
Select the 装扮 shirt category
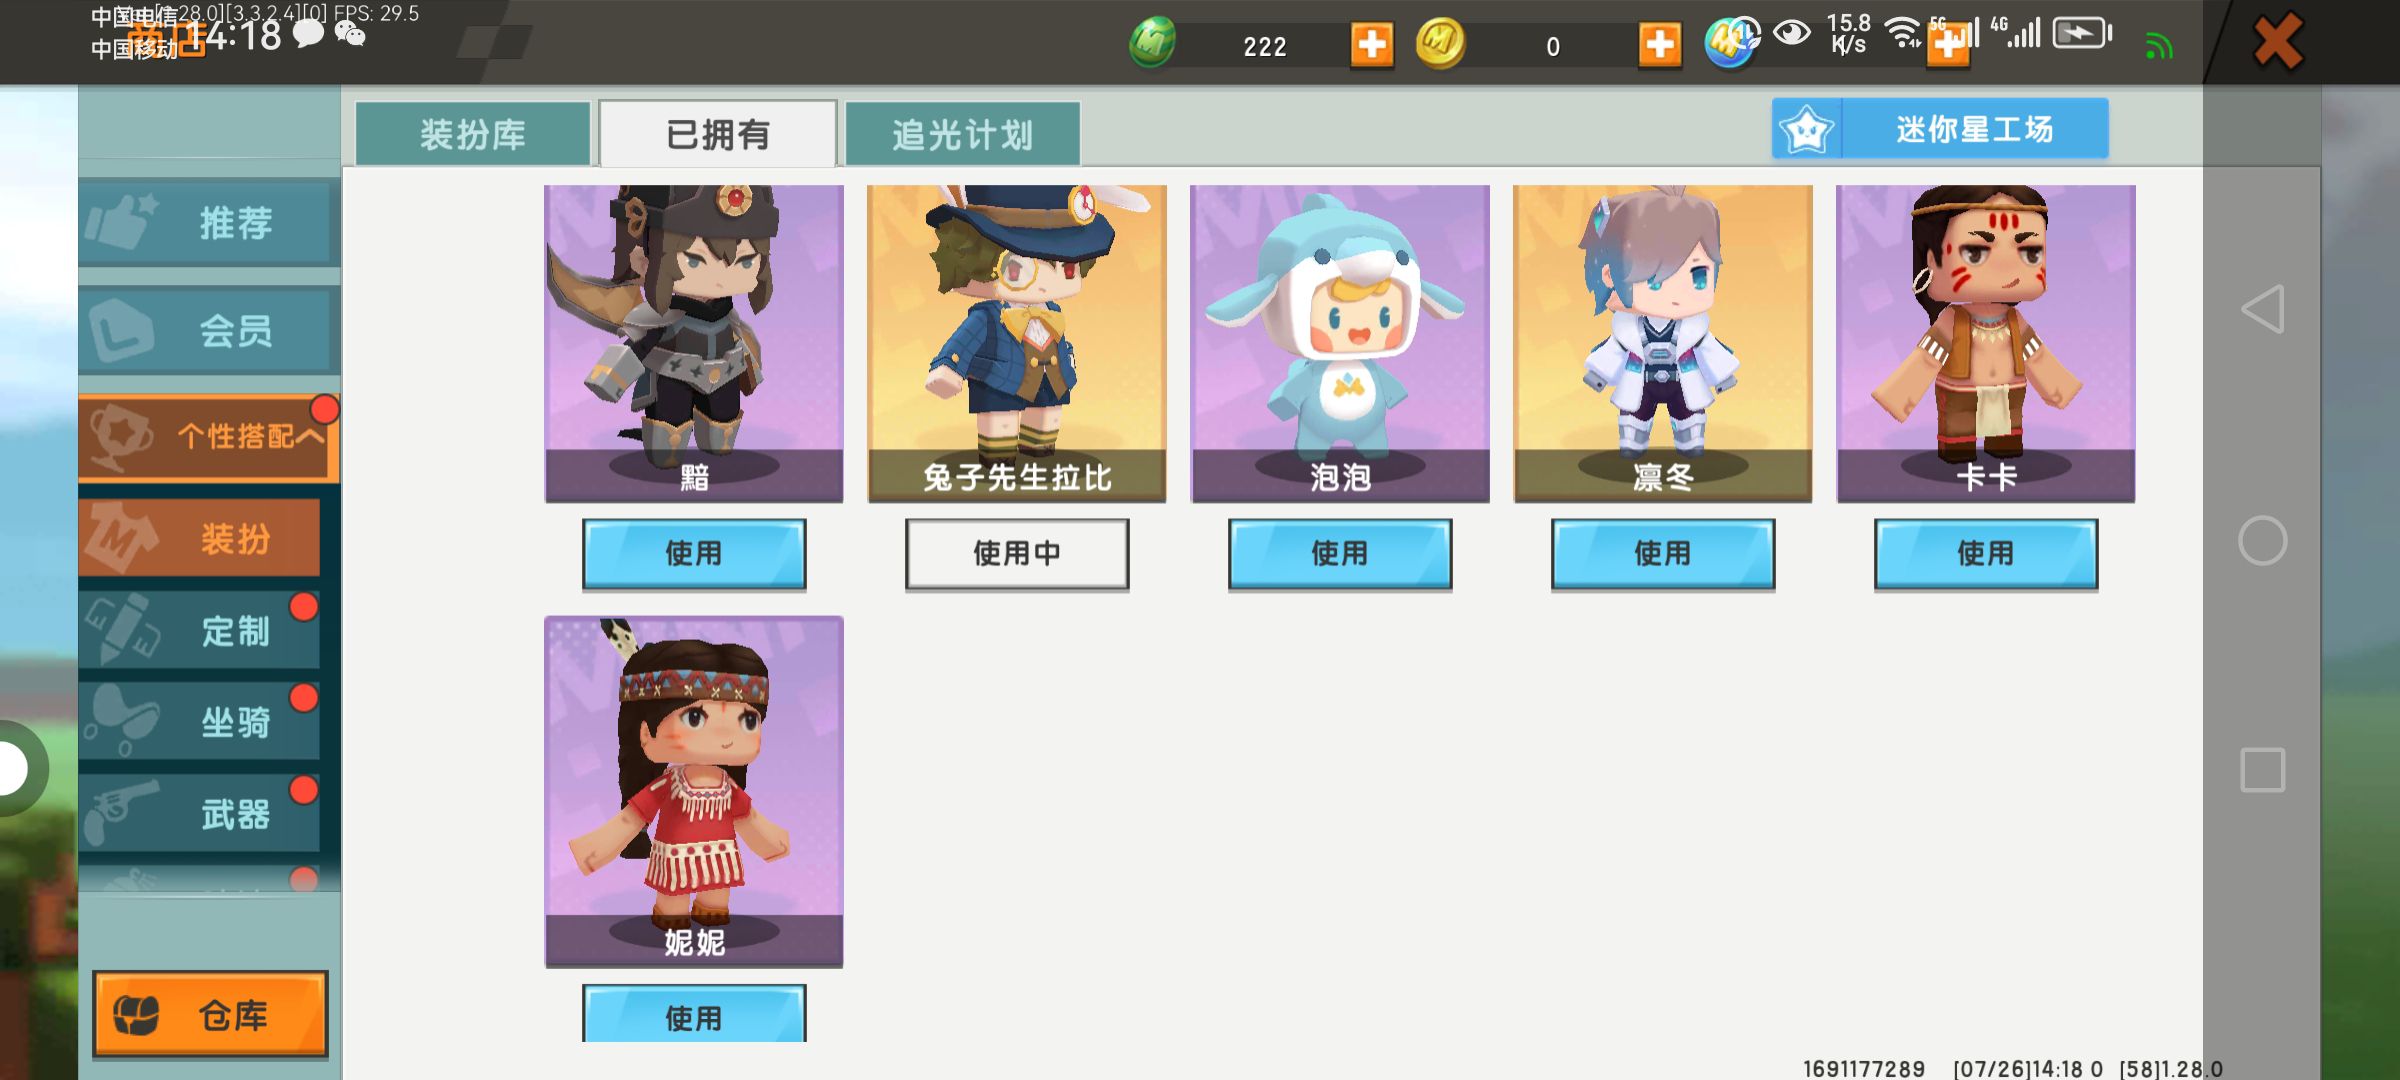point(200,538)
